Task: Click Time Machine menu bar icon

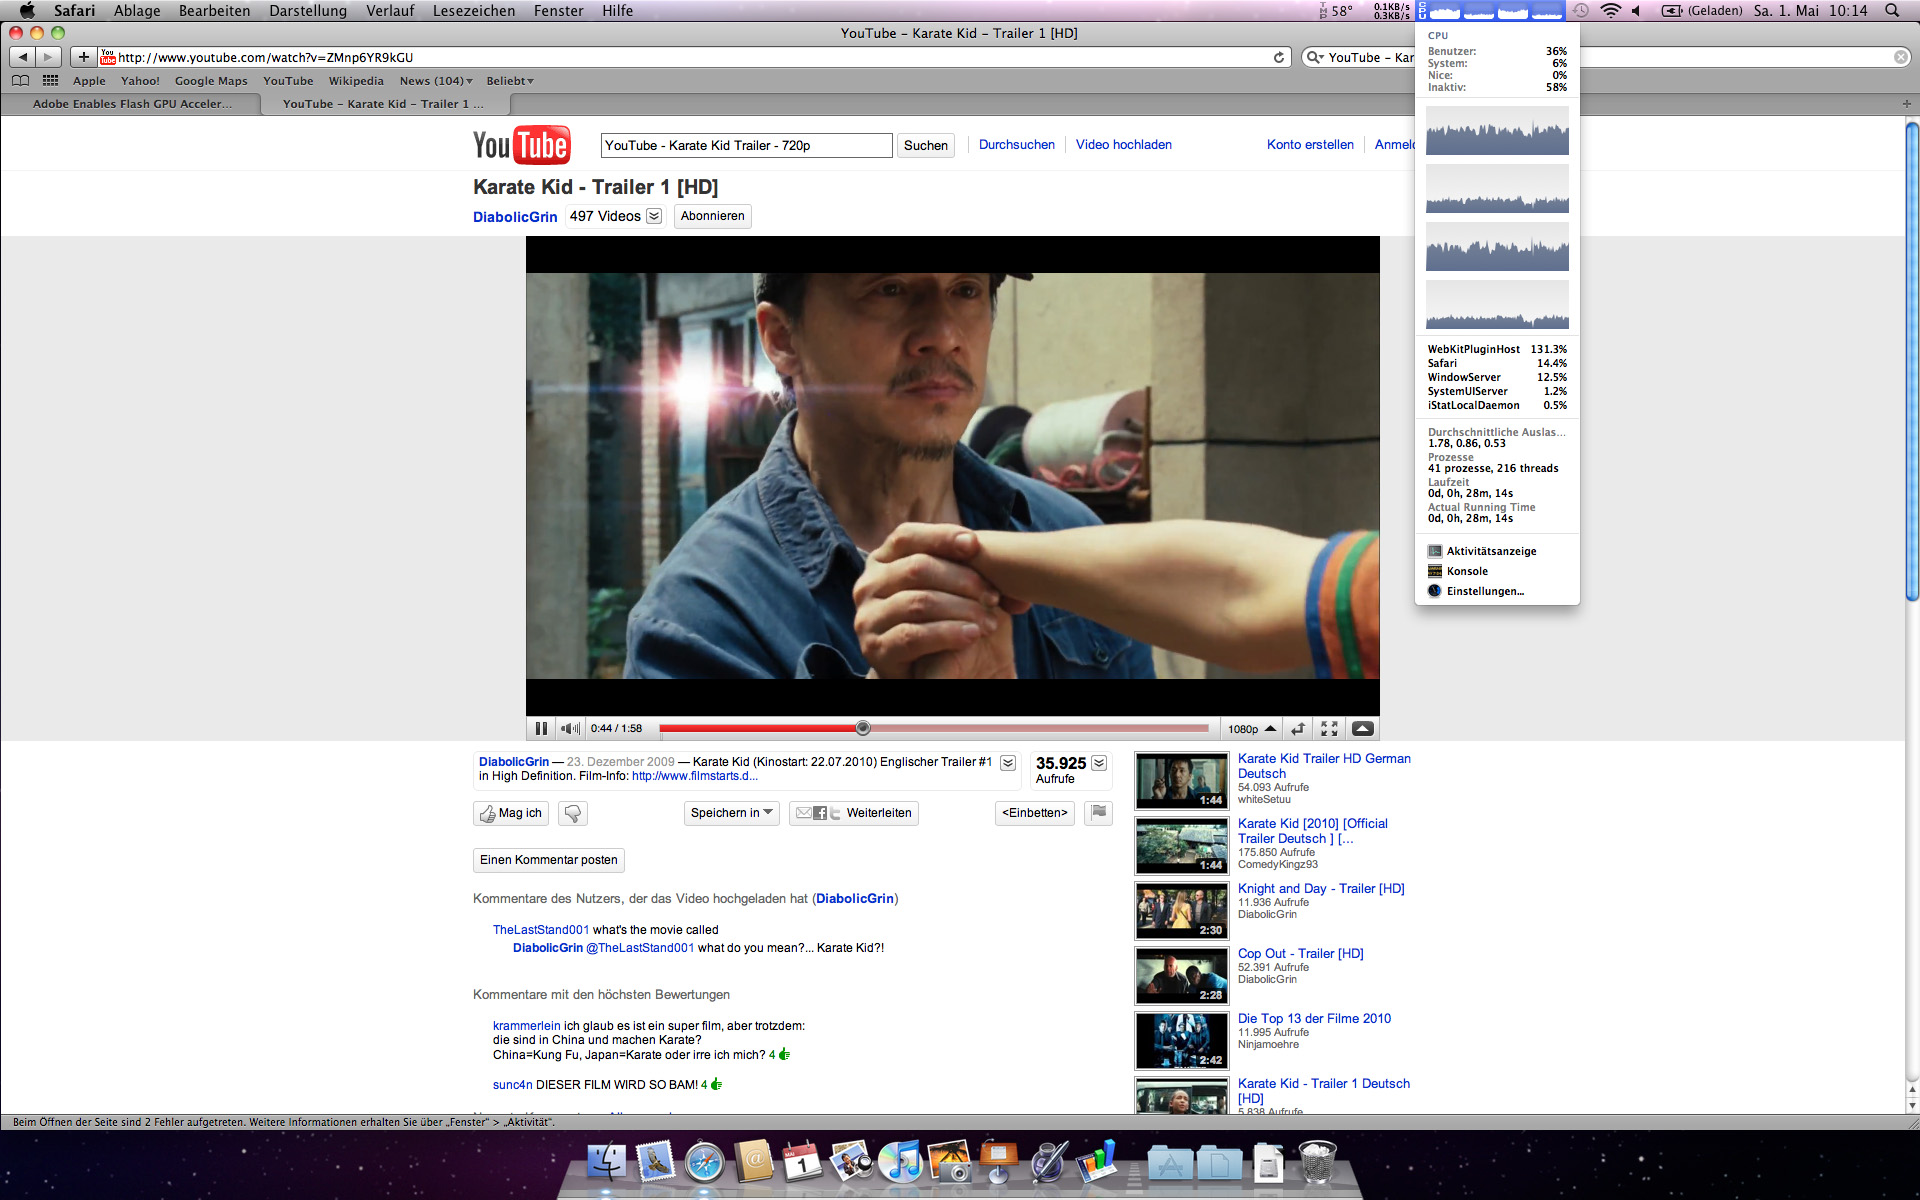Action: pos(1580,11)
